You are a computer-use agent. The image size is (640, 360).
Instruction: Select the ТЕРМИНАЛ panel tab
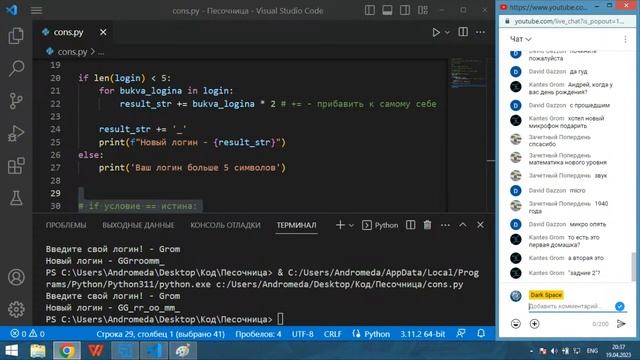[x=296, y=225]
